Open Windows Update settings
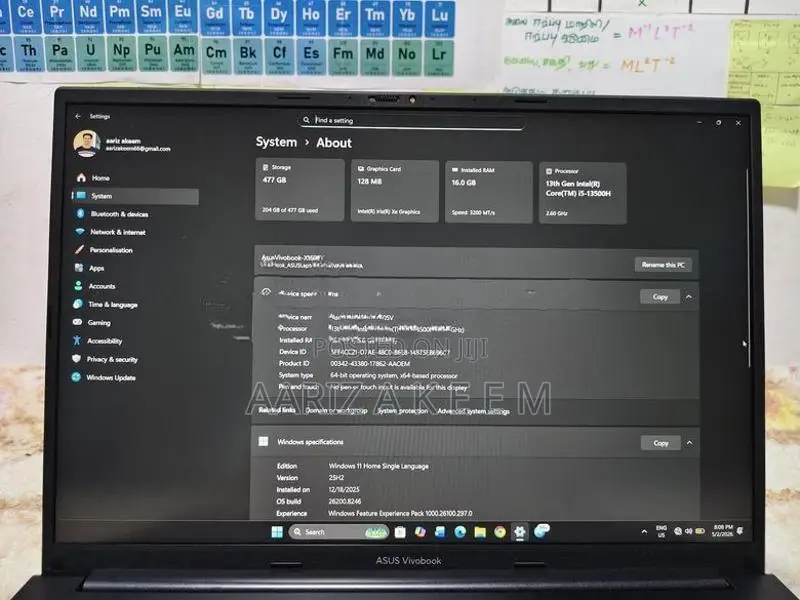The height and width of the screenshot is (600, 800). point(104,378)
